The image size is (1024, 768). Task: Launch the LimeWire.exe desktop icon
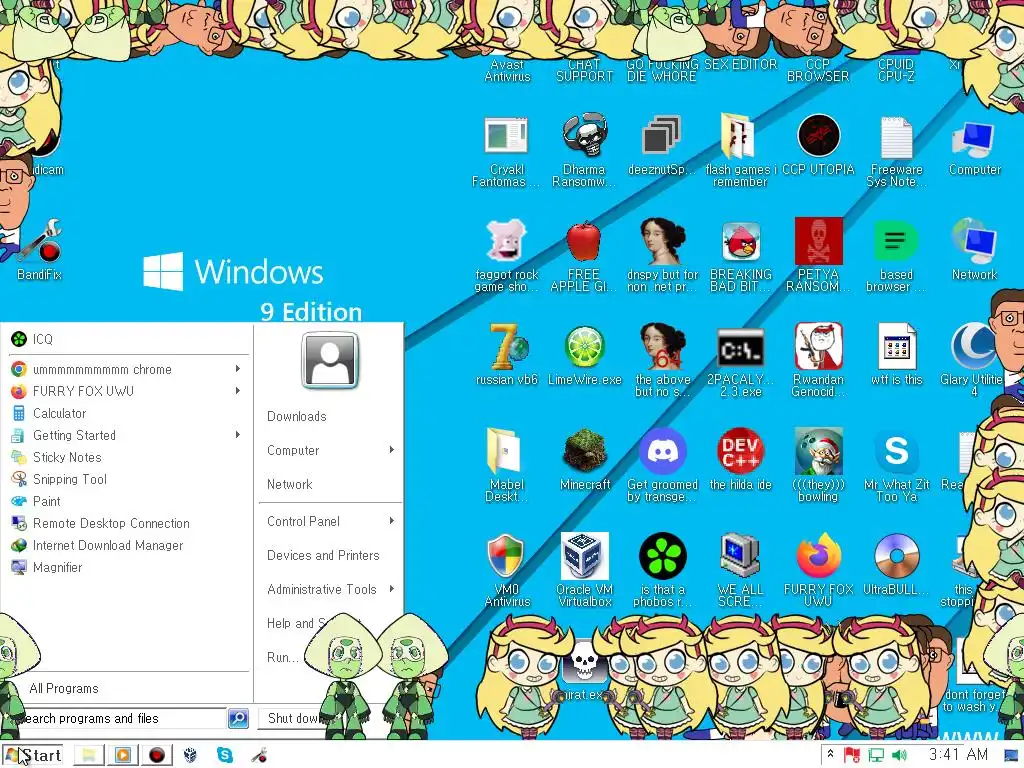point(584,346)
